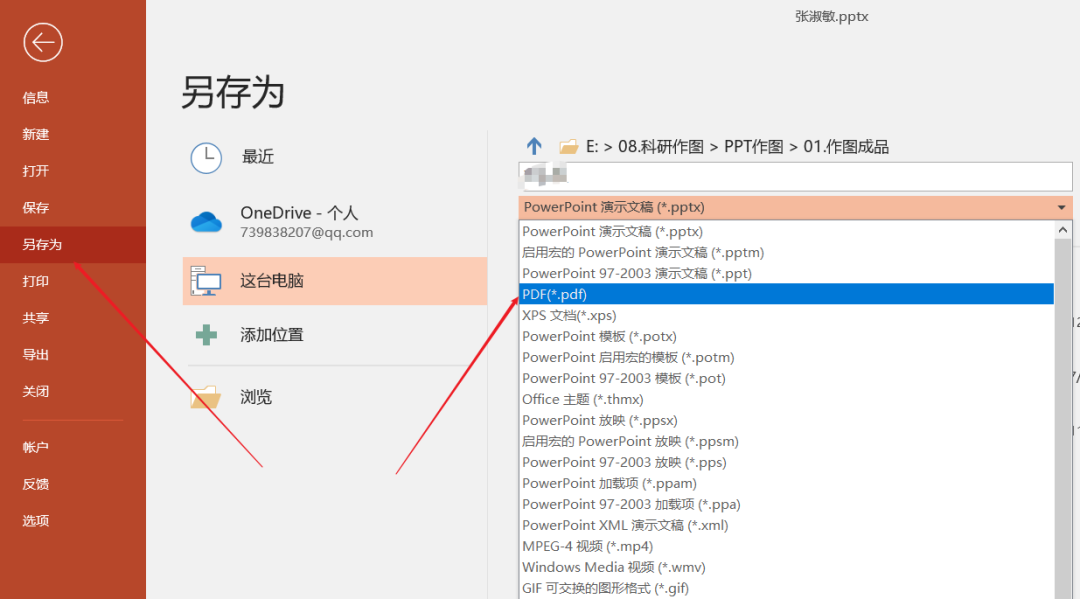Select PowerPoint 演示文稿 (*.pptx) in list

click(x=786, y=231)
